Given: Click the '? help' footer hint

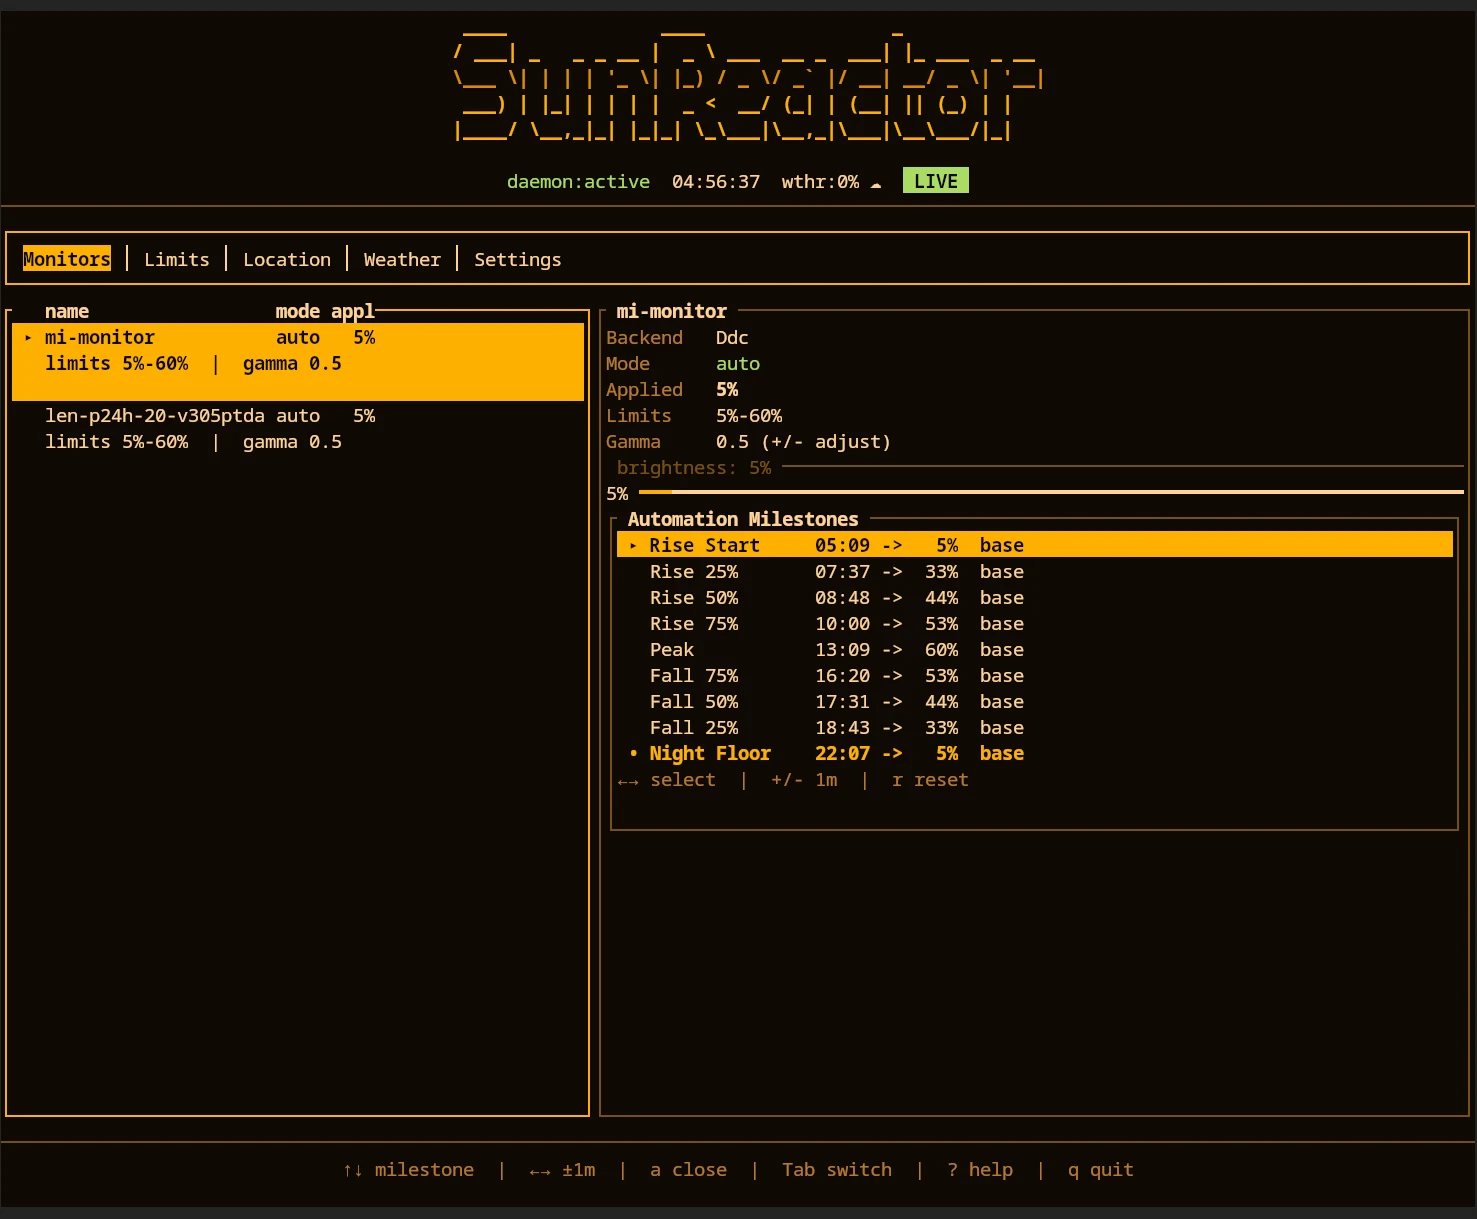Looking at the screenshot, I should pyautogui.click(x=980, y=1169).
